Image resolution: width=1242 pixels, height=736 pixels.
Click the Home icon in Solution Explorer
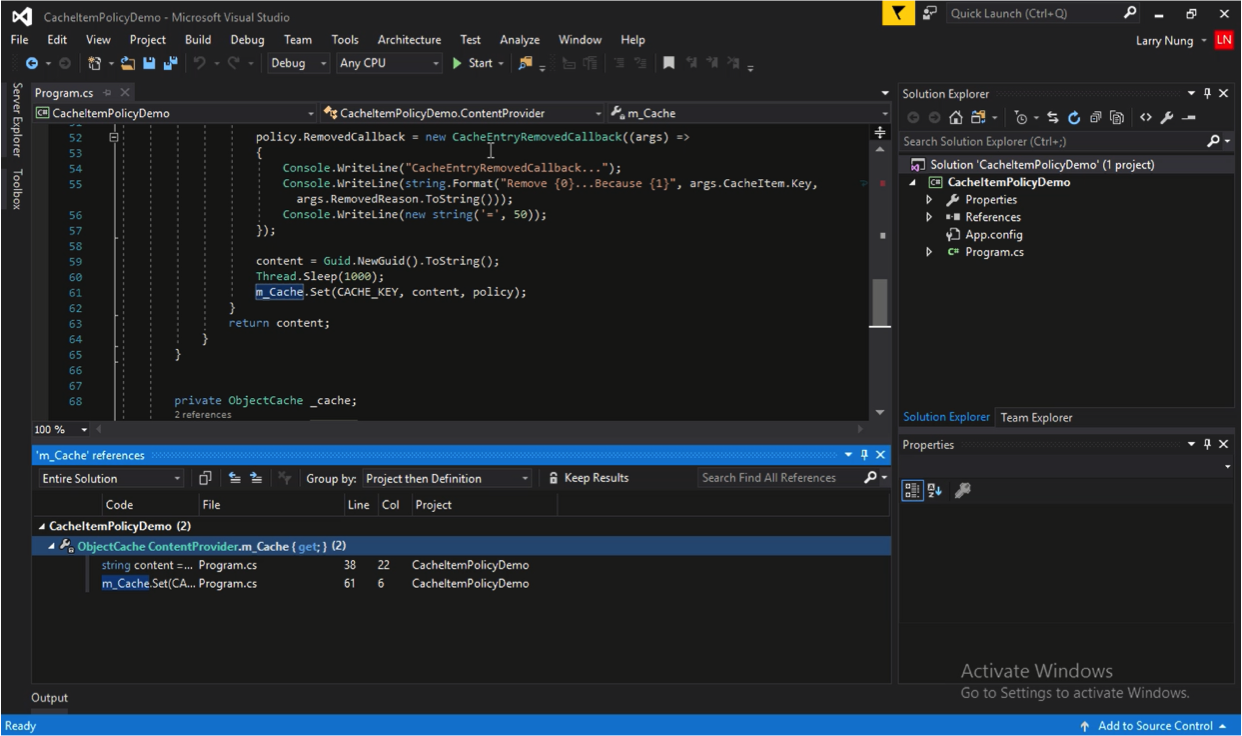pyautogui.click(x=955, y=117)
